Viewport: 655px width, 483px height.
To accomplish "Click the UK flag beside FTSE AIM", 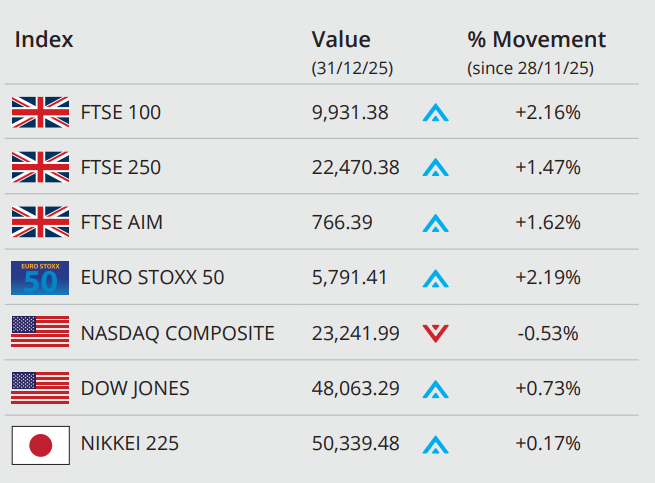I will (40, 222).
